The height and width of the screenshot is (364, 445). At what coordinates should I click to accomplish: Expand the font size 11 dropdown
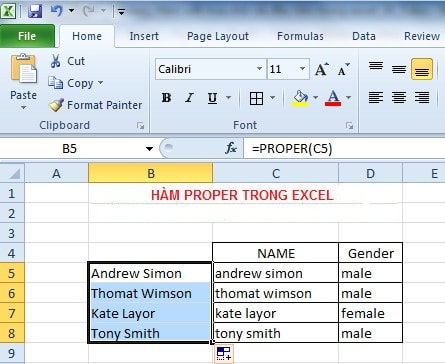[302, 69]
